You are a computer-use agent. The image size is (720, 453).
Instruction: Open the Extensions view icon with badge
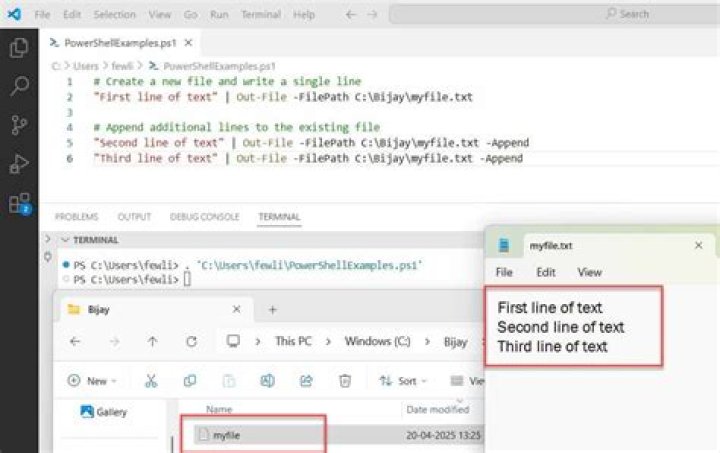coord(20,203)
